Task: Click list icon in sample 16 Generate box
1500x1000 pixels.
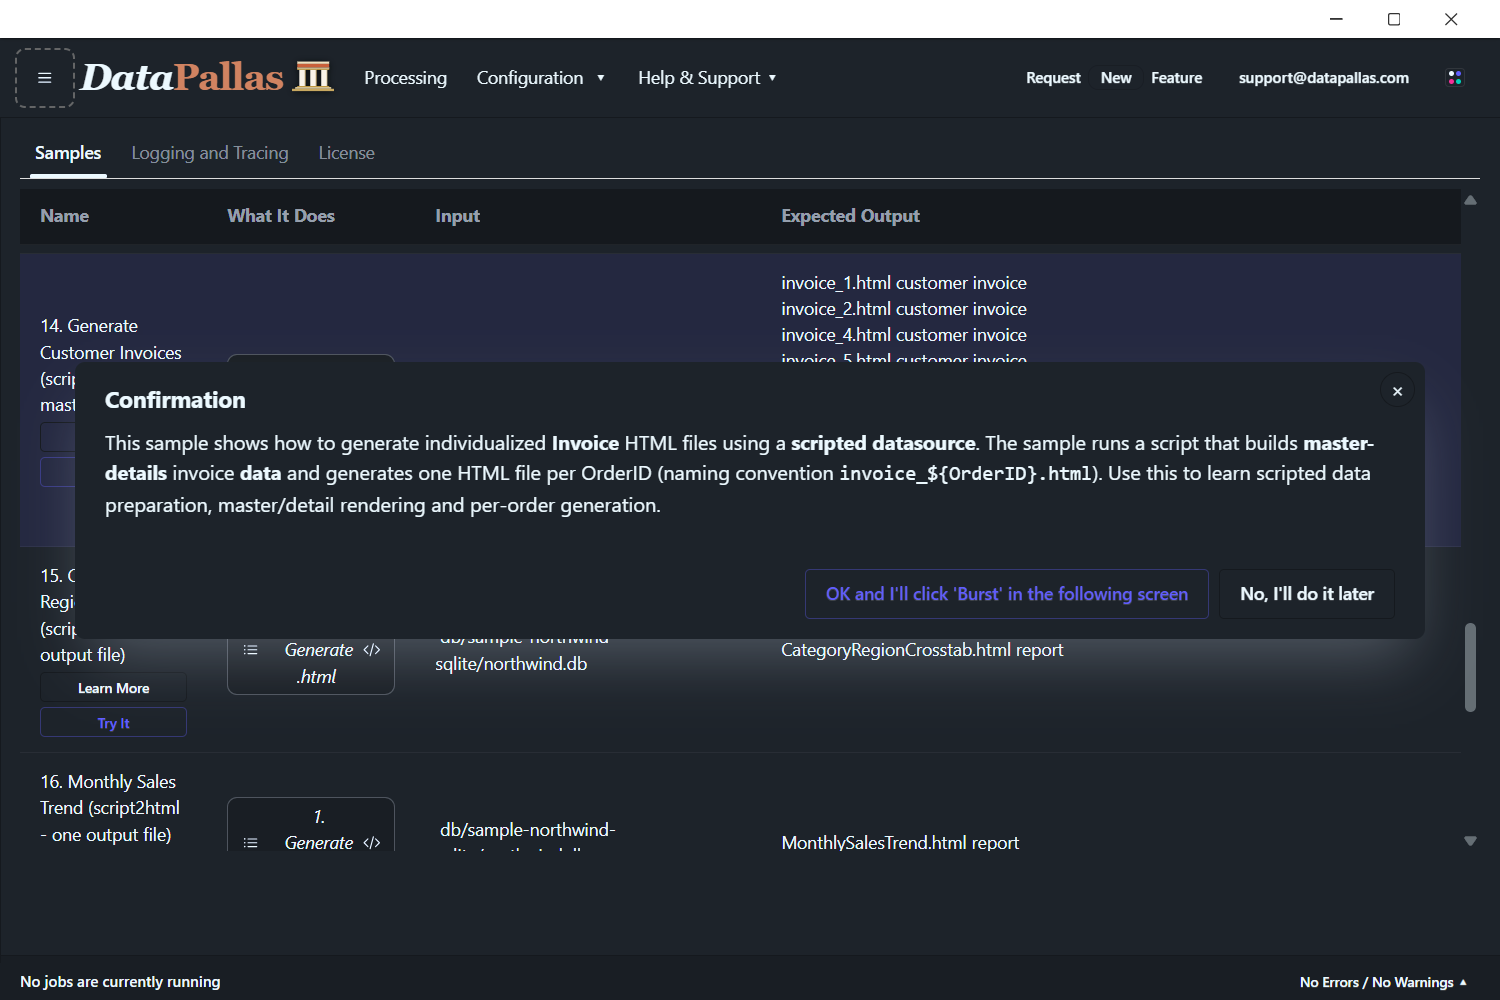Action: tap(251, 843)
